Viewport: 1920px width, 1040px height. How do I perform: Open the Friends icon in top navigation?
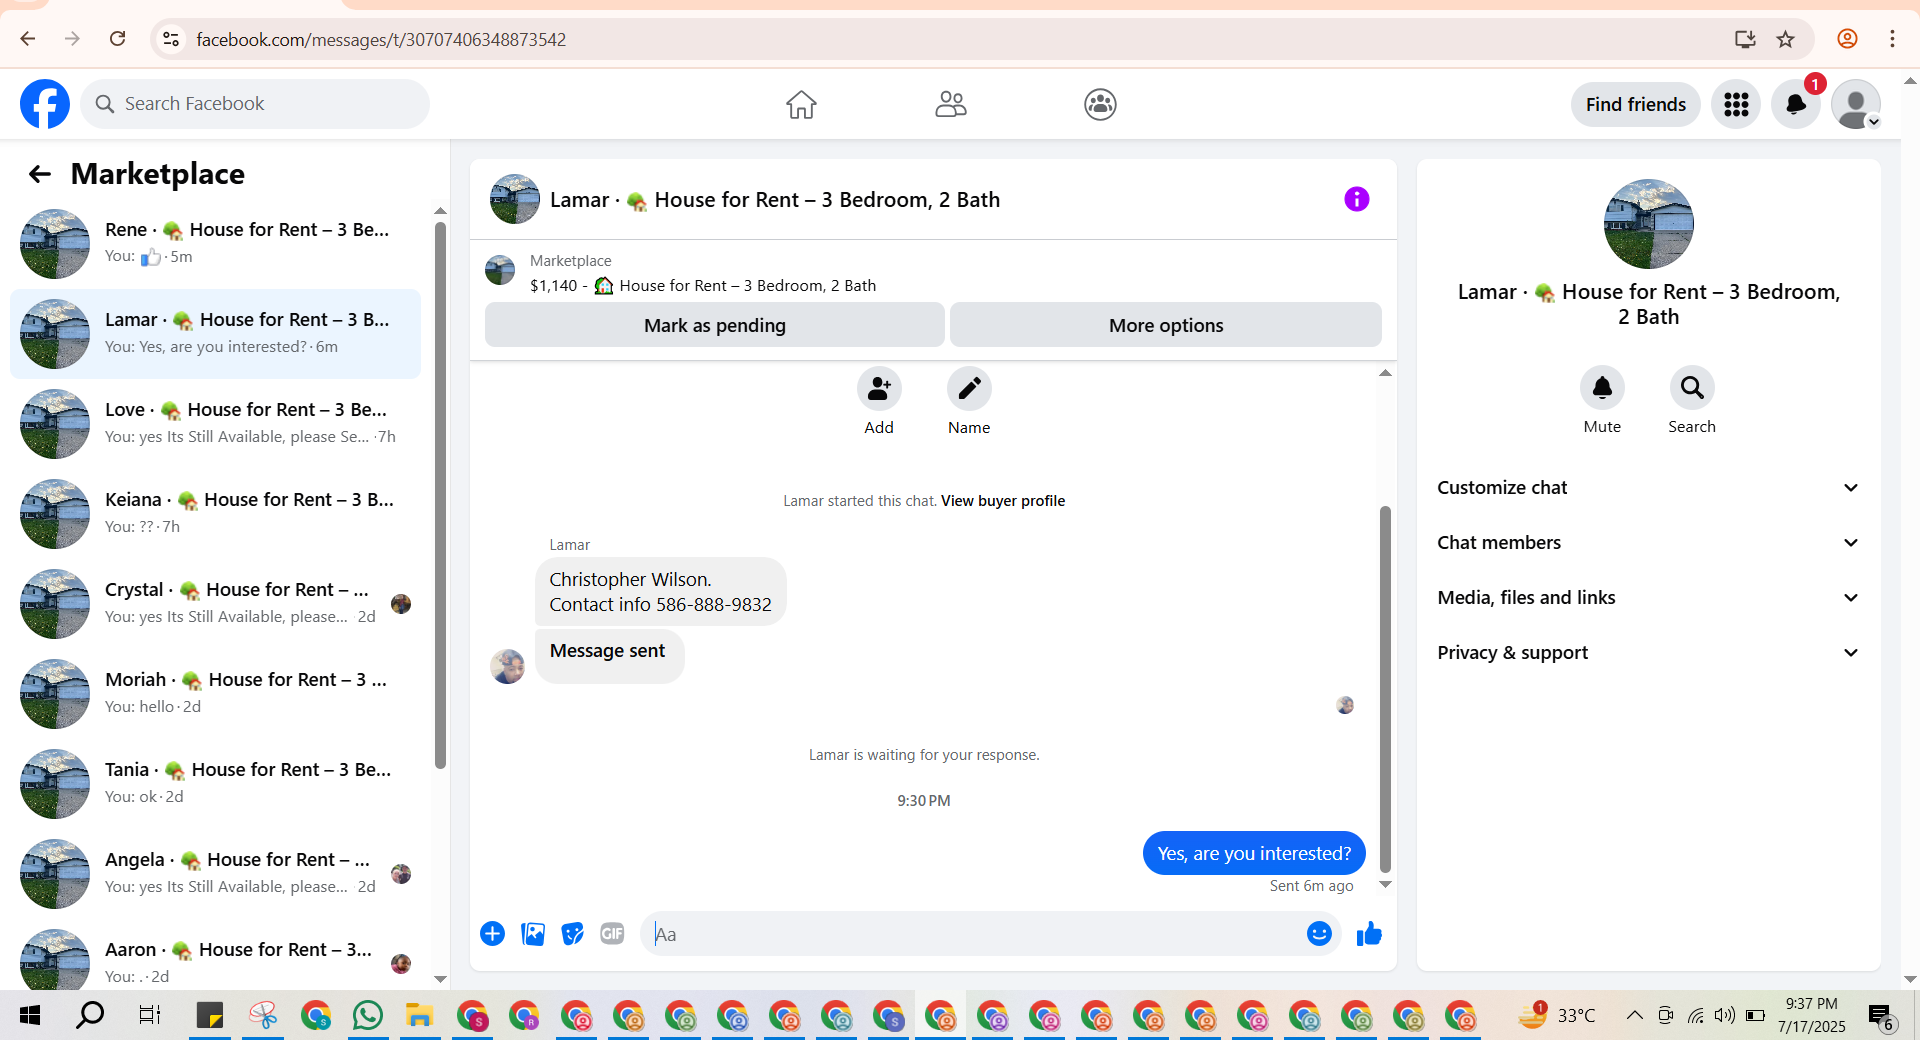click(950, 104)
